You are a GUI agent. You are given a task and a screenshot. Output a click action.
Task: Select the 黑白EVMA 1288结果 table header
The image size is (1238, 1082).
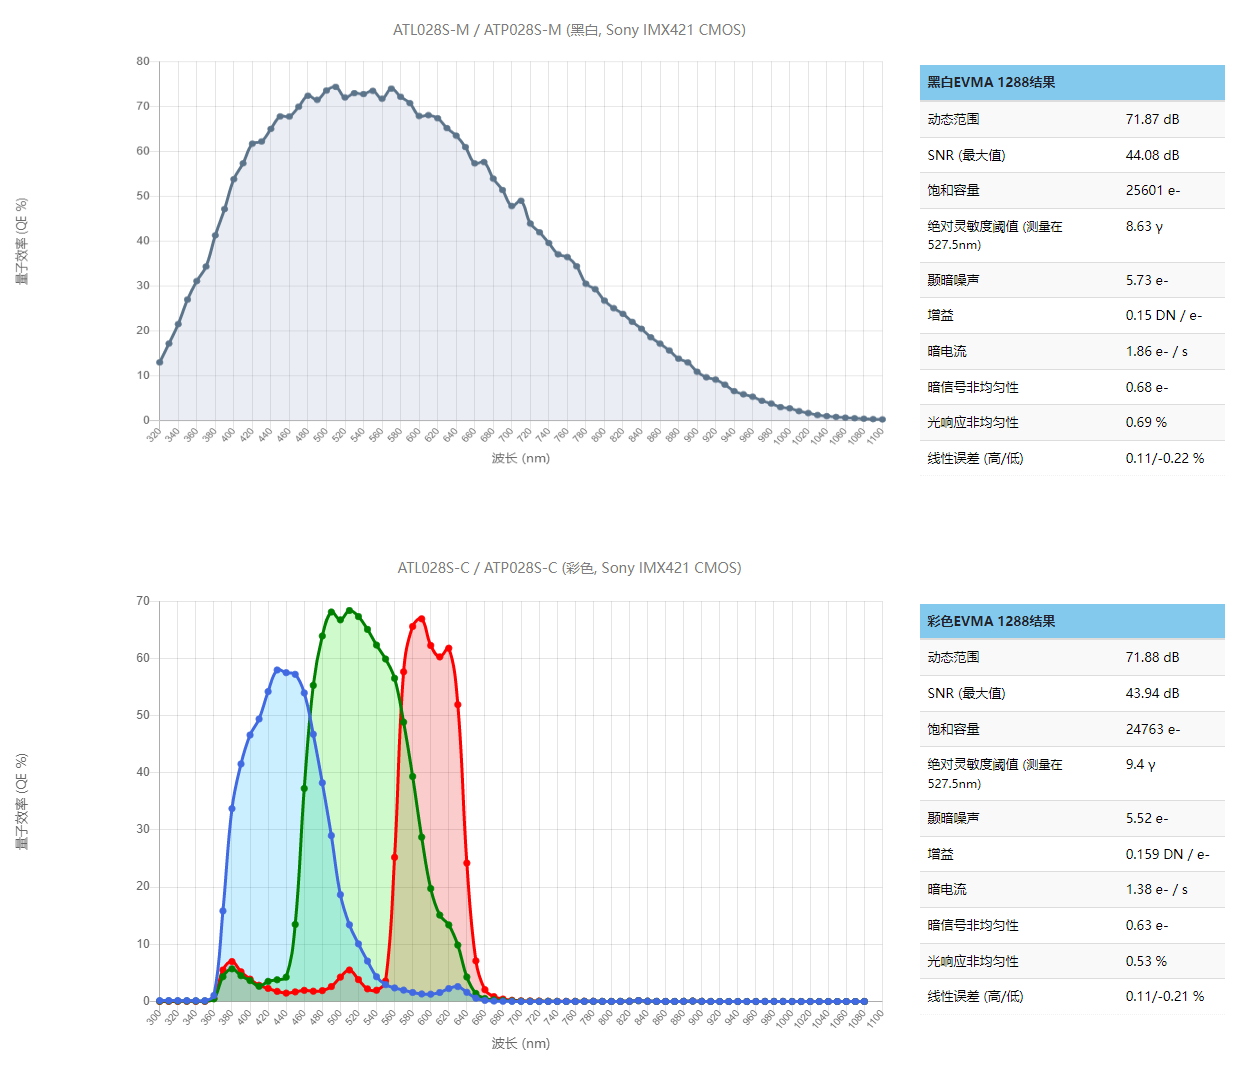[991, 83]
